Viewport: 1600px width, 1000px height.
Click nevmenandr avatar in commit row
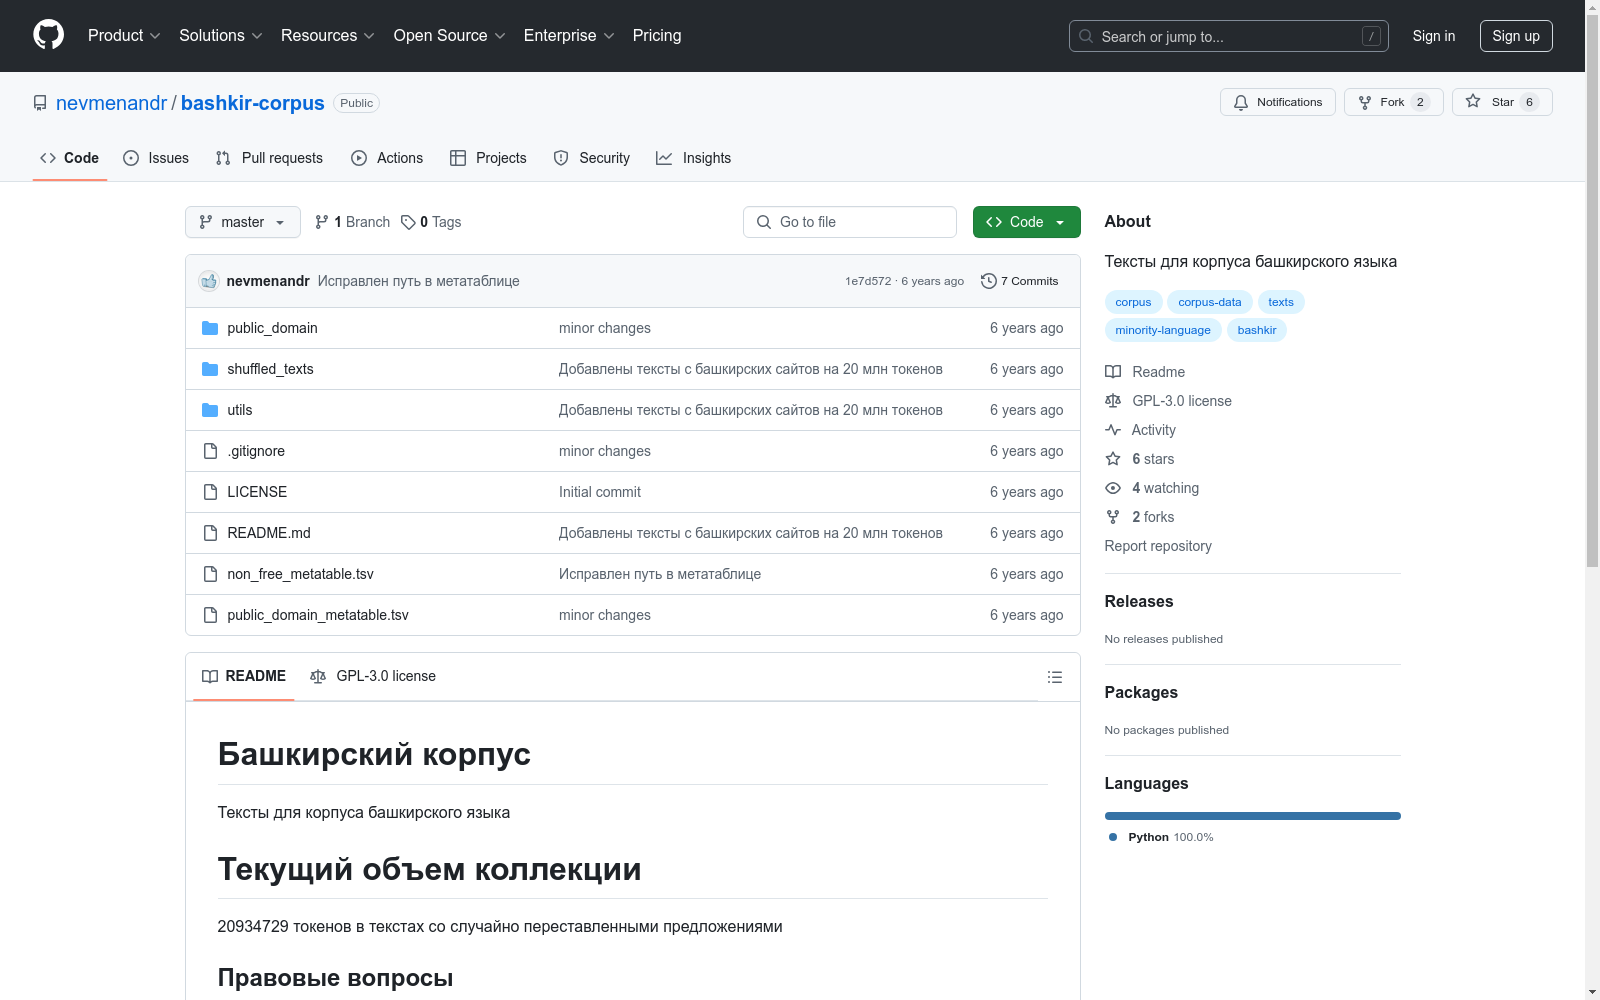point(209,281)
